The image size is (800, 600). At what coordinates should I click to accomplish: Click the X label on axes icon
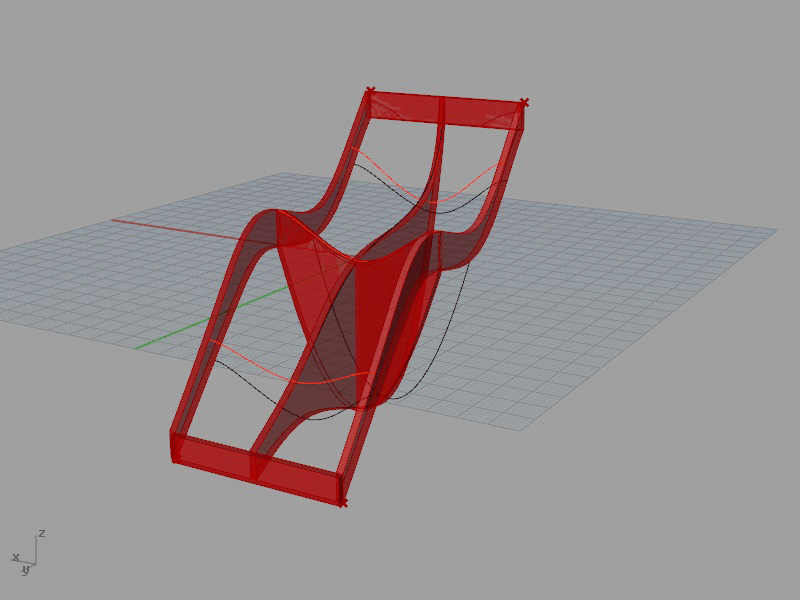point(15,557)
